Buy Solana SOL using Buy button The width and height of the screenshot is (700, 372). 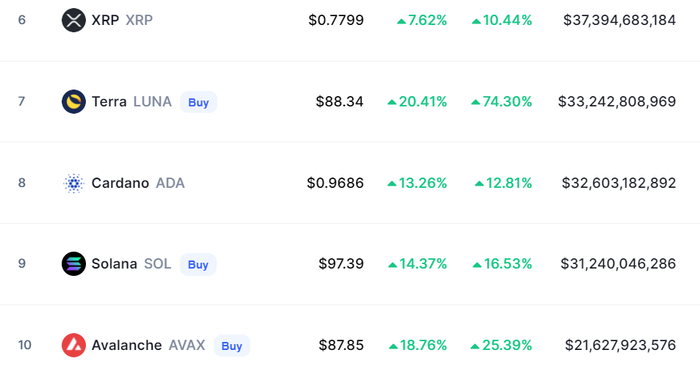198,264
